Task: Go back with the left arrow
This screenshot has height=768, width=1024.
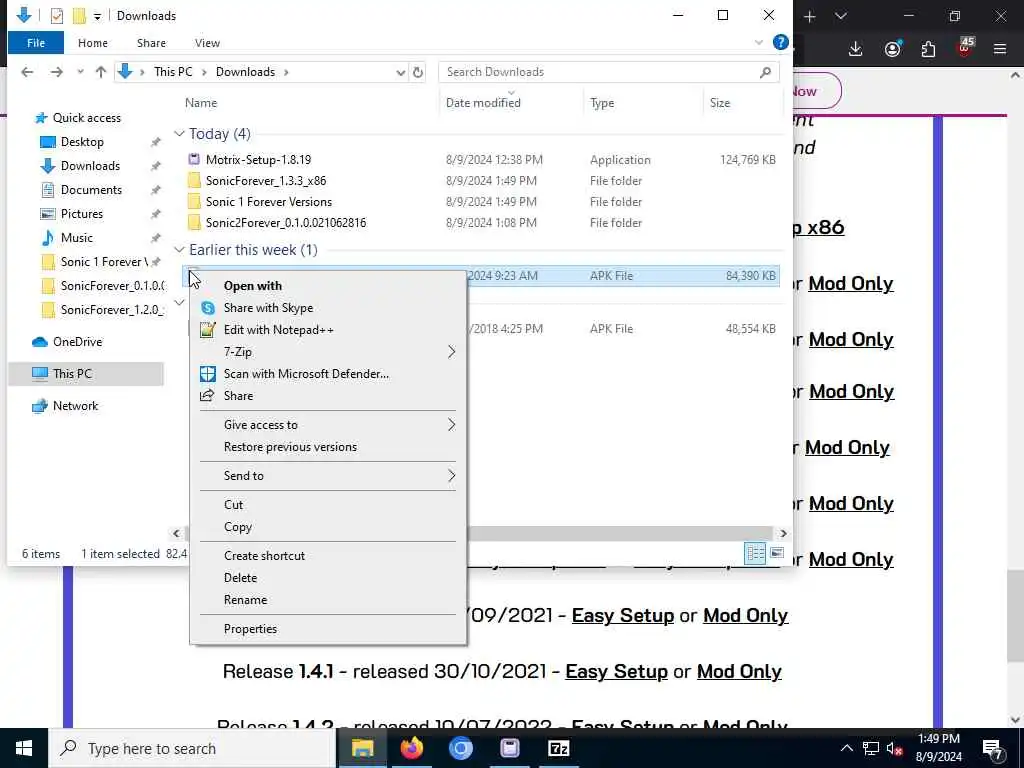Action: click(x=27, y=72)
